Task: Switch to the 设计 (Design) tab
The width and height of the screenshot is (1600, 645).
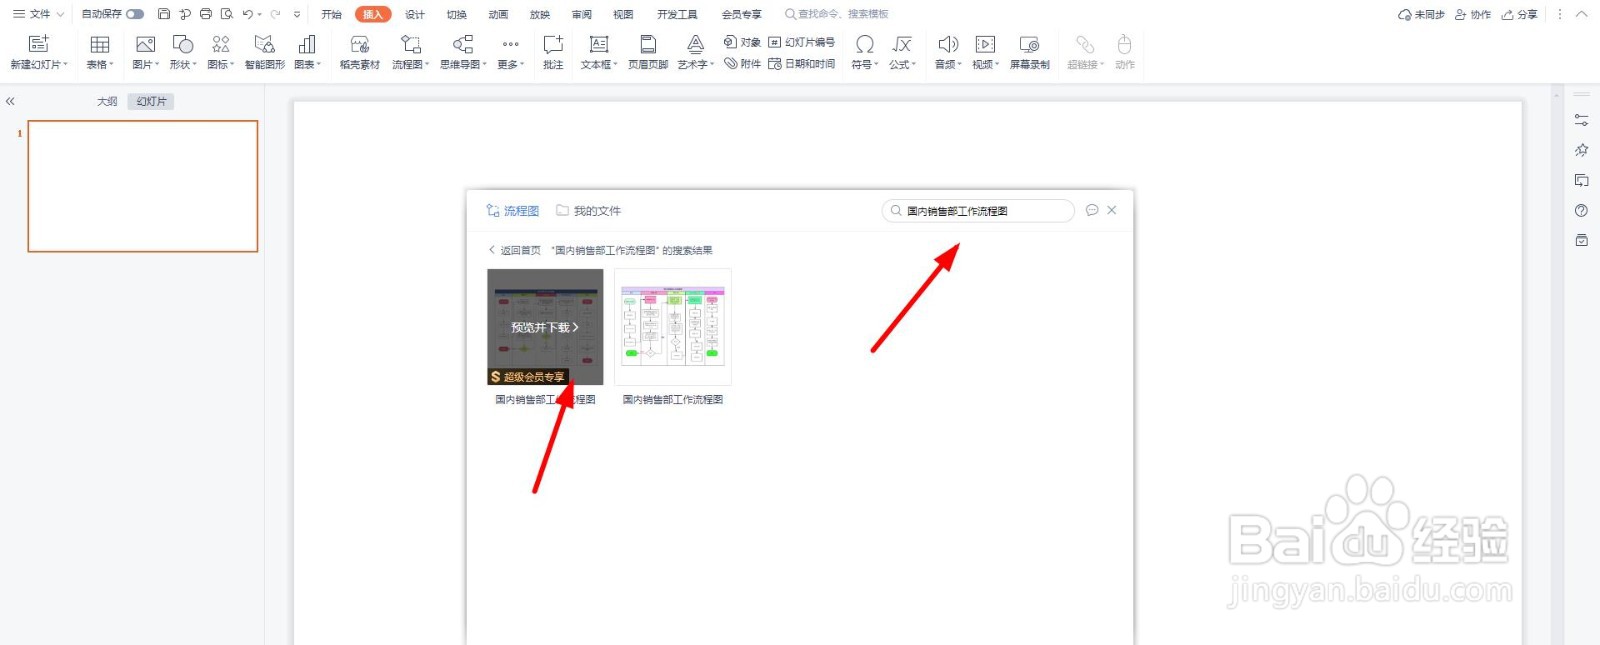Action: click(415, 14)
